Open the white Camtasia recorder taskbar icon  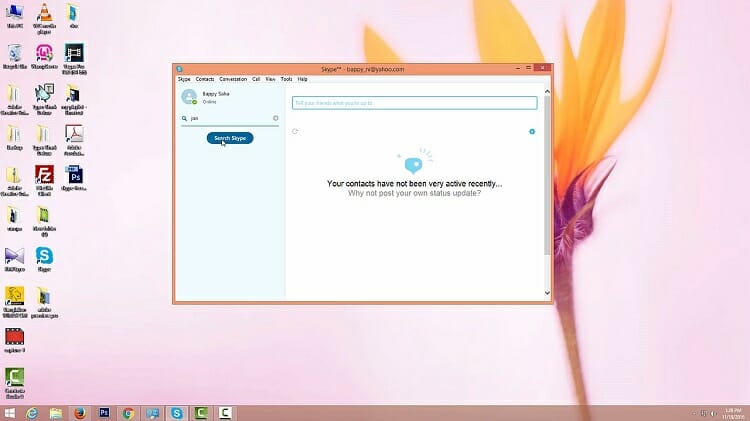tap(225, 413)
